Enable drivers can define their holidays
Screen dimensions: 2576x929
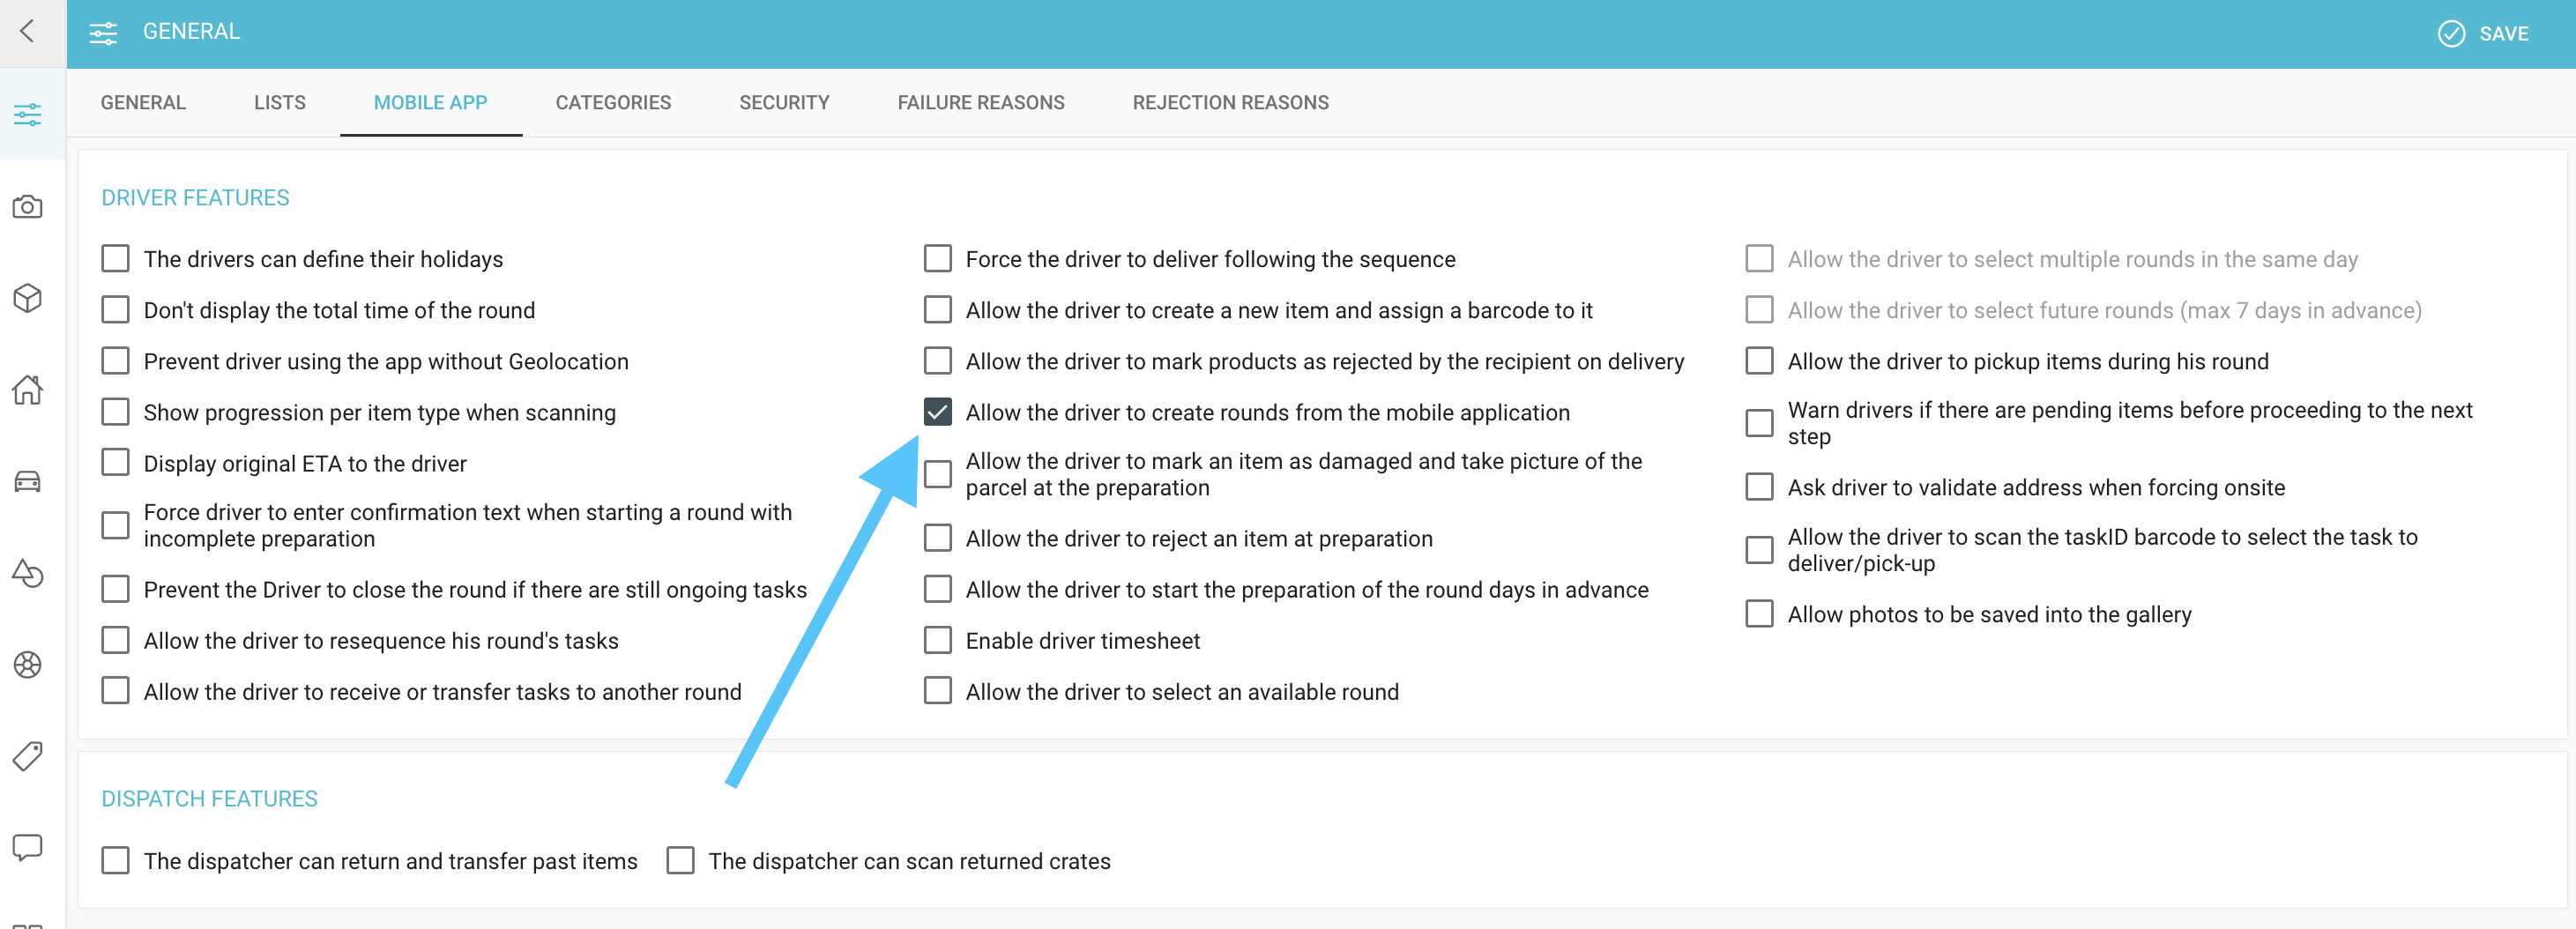coord(116,259)
